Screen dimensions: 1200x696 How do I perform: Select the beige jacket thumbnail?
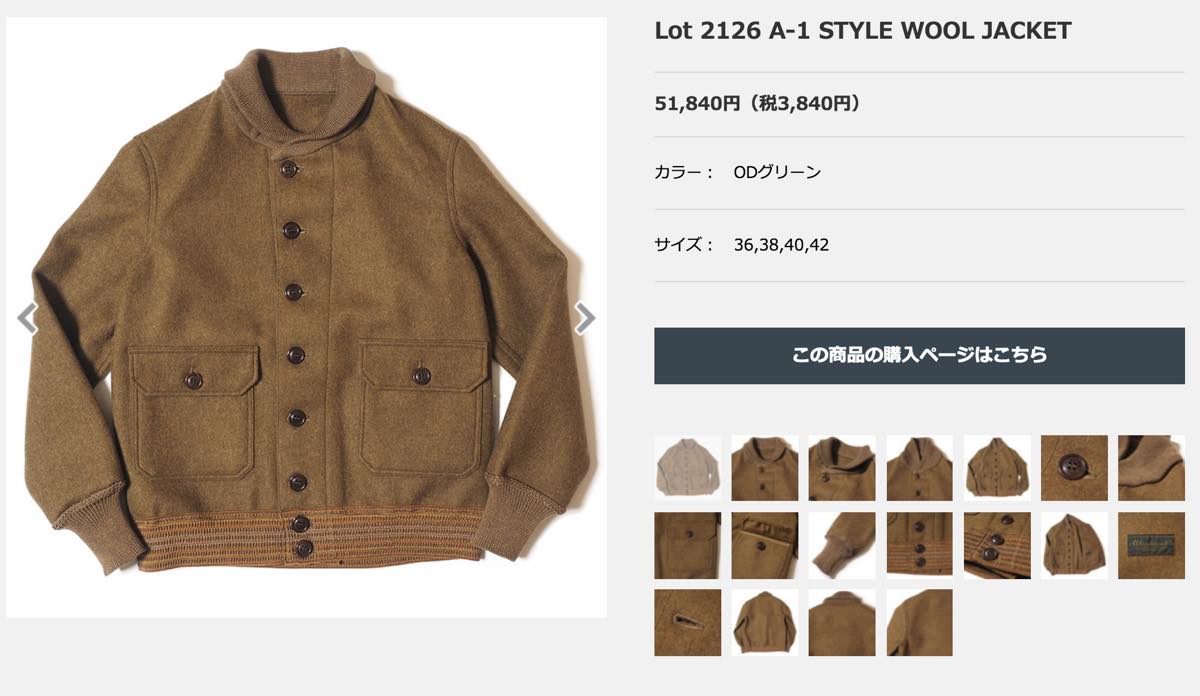click(x=687, y=468)
